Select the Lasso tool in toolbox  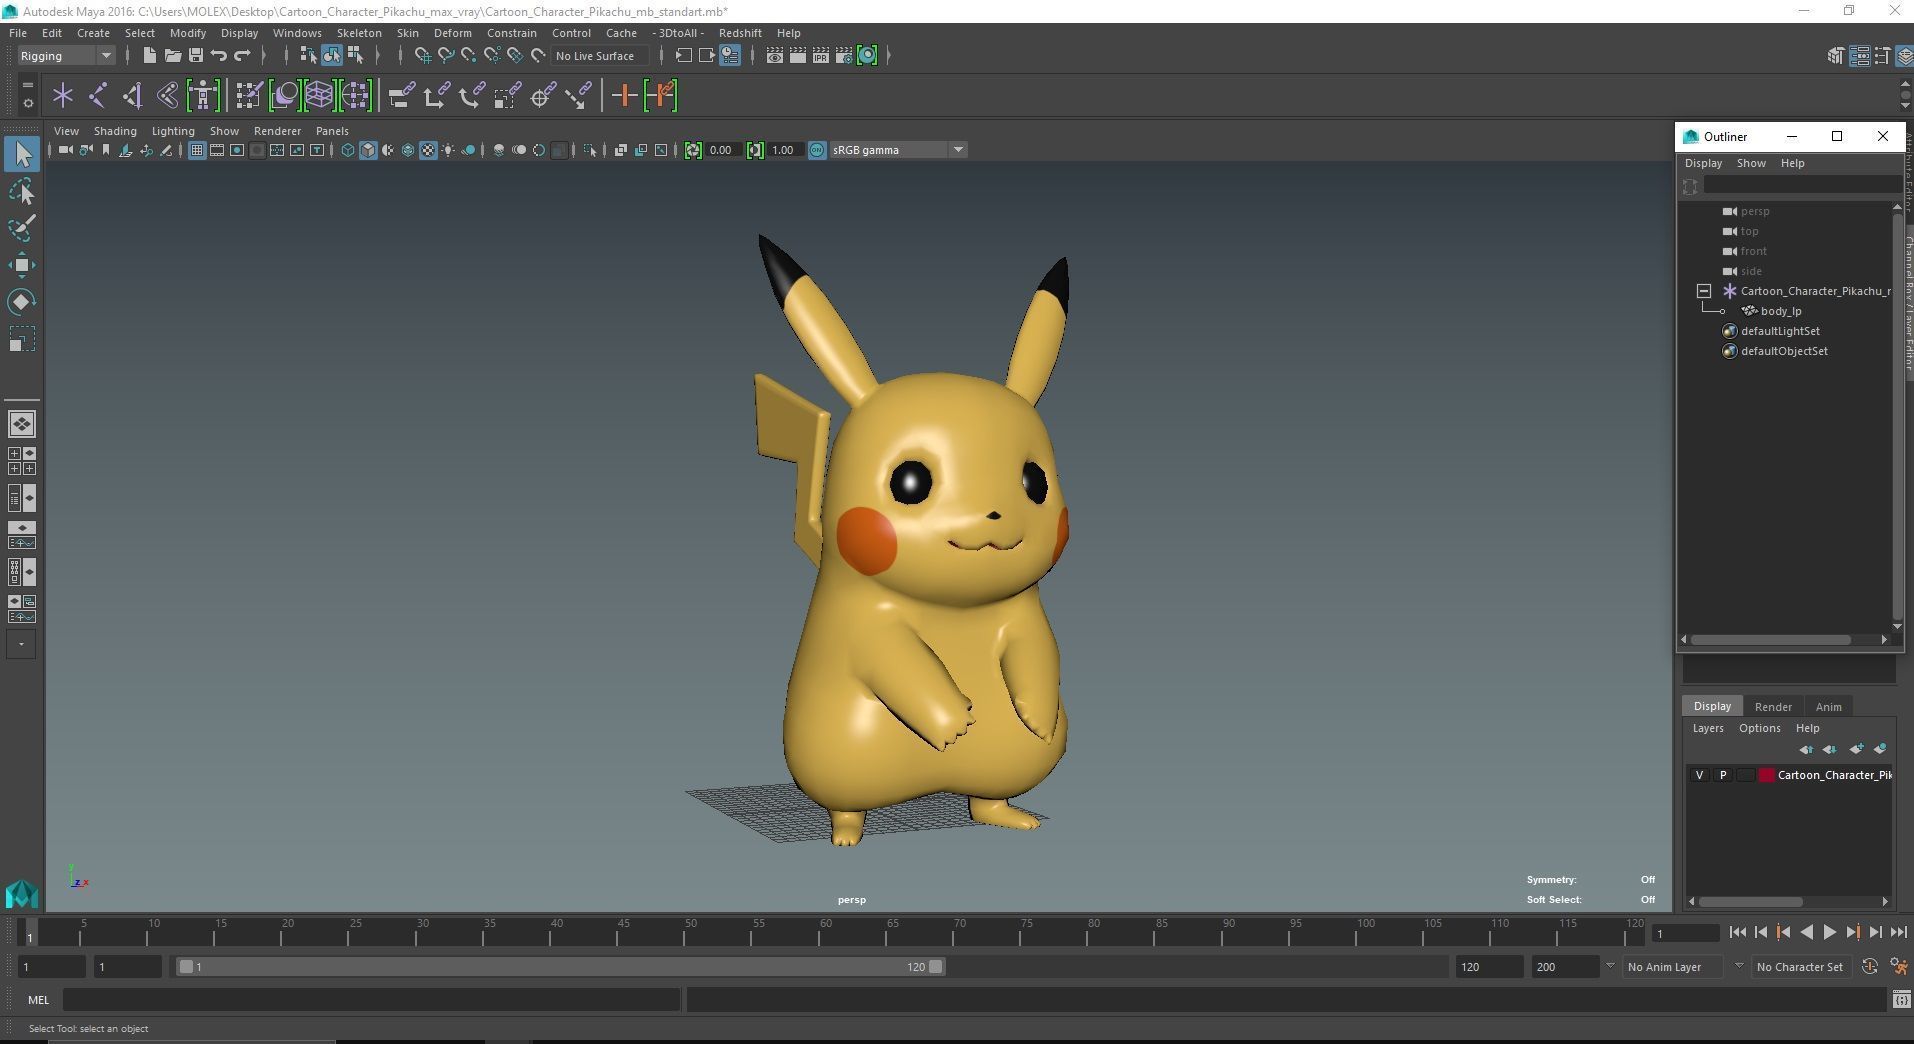click(x=22, y=191)
